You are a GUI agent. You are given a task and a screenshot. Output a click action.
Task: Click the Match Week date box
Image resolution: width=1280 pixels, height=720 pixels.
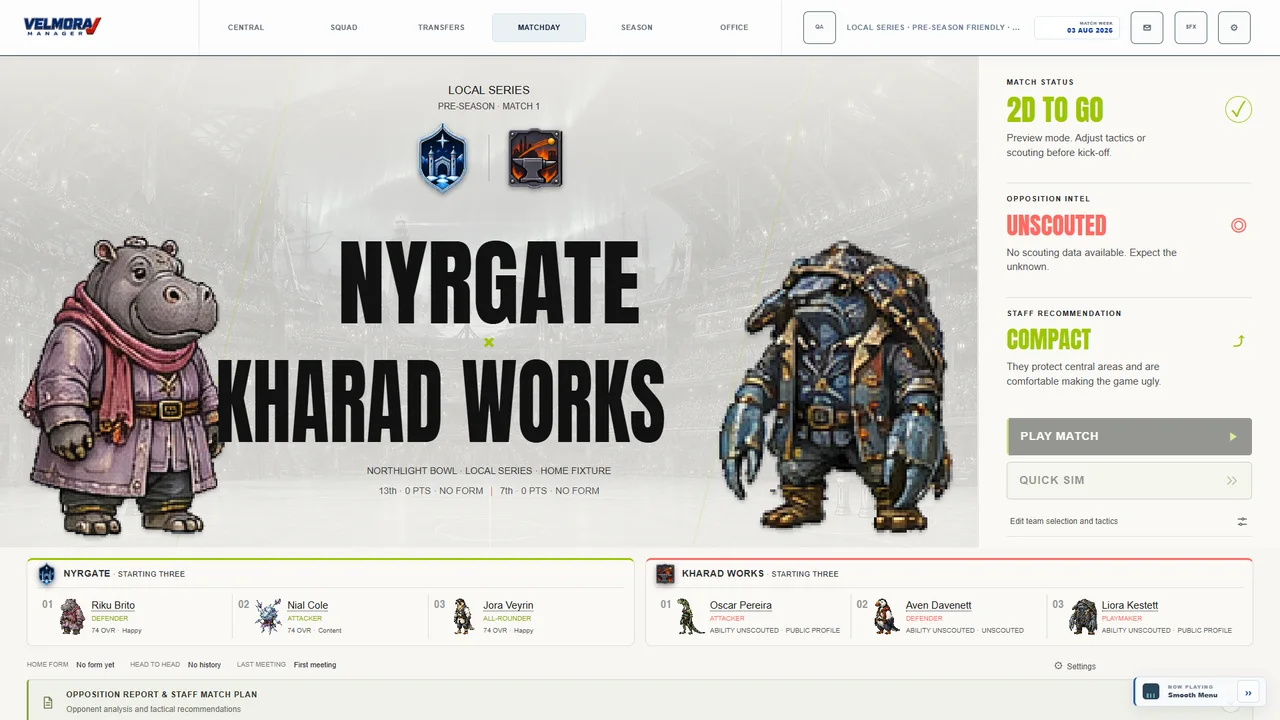tap(1077, 27)
